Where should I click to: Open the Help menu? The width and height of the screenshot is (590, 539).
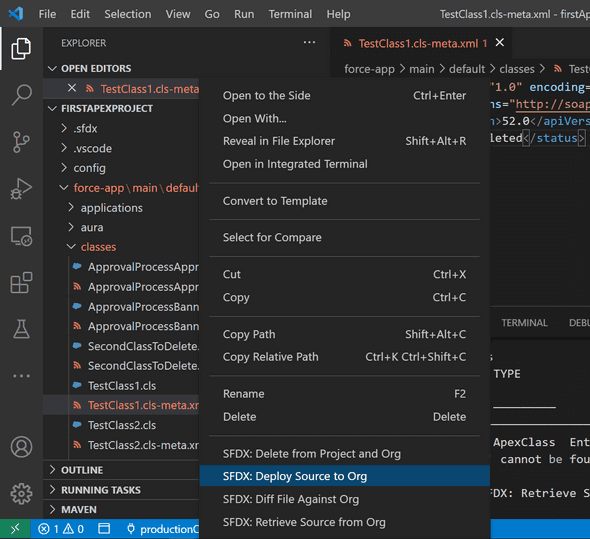338,14
